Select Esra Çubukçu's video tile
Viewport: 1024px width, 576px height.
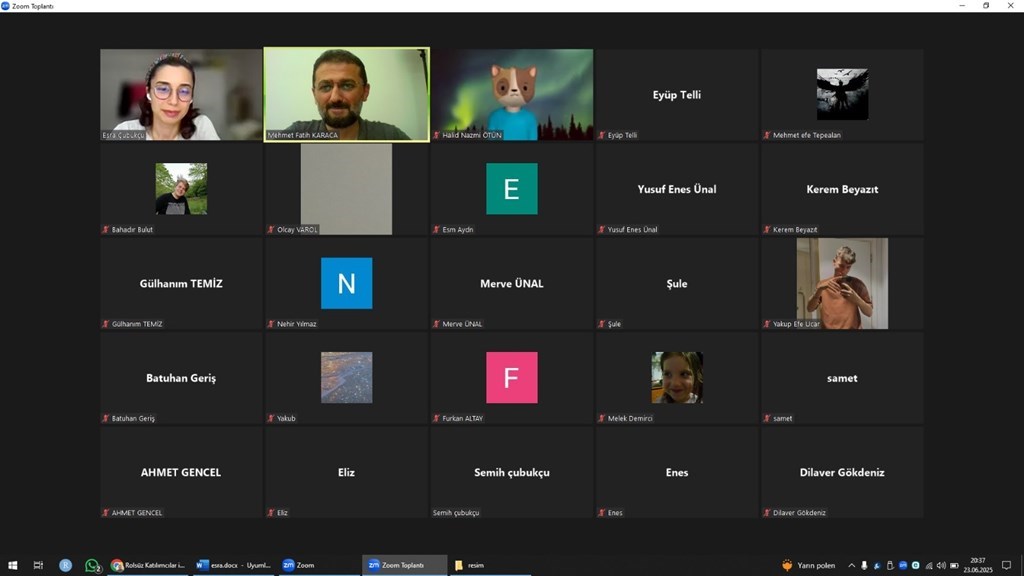pos(181,94)
